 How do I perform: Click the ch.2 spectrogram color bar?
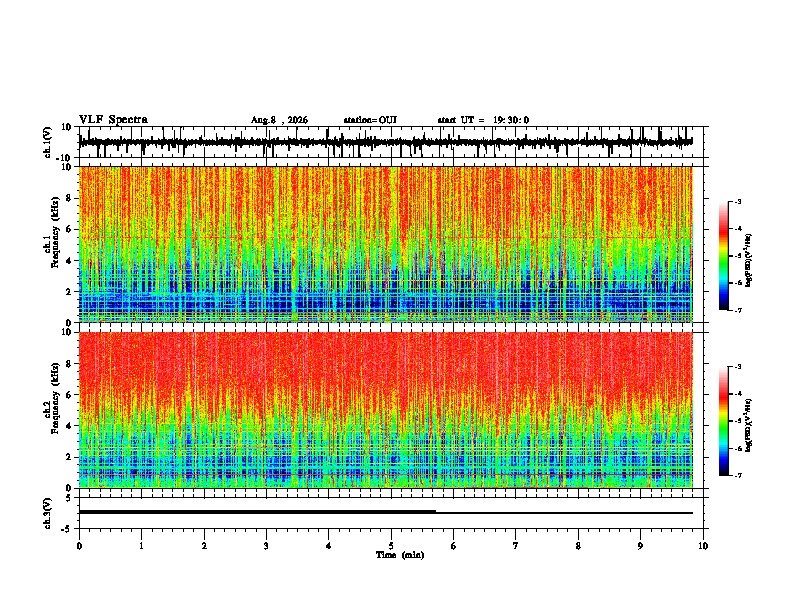pos(724,421)
